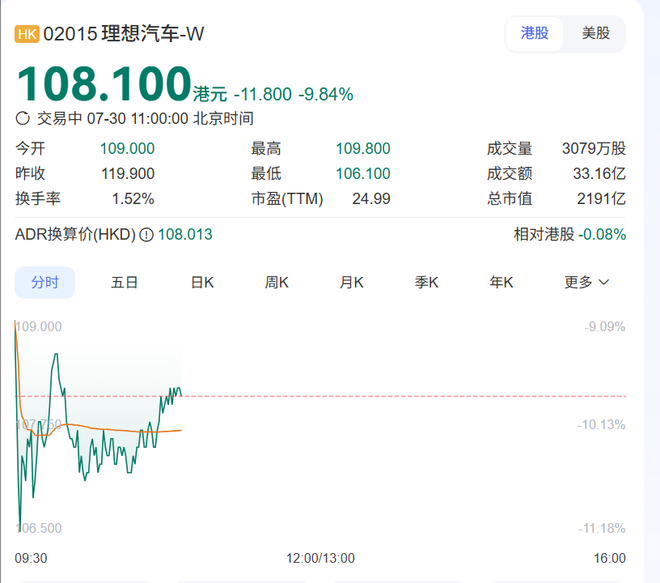Click the ADR换算价 value 108.013
This screenshot has height=583, width=660.
tap(185, 235)
